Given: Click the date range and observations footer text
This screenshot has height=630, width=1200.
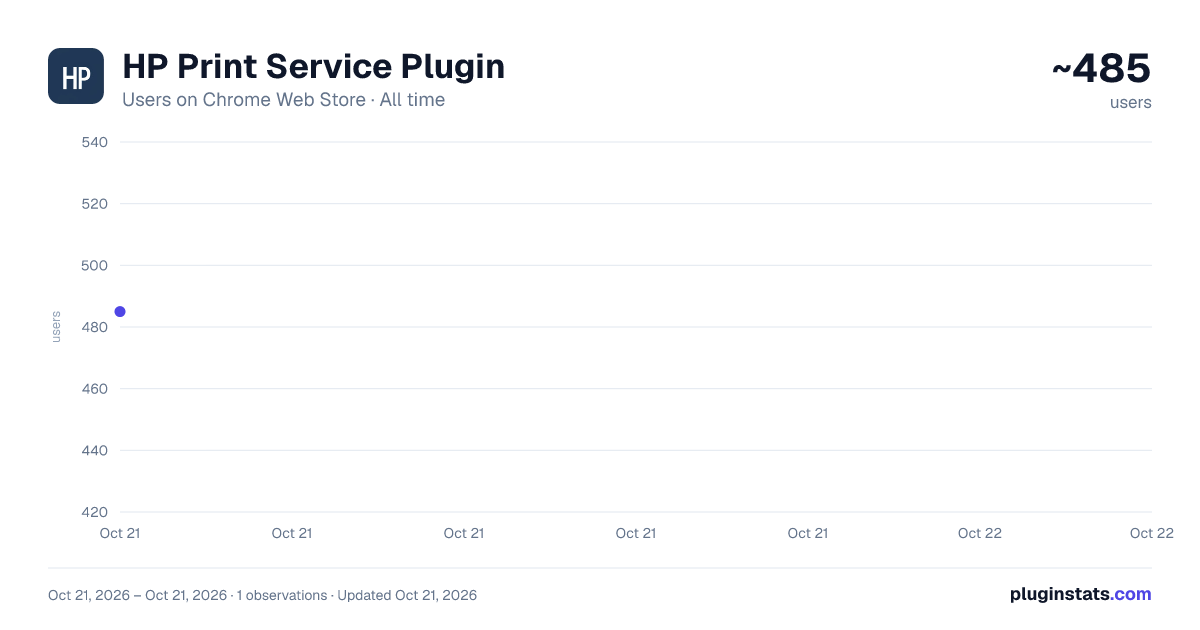Looking at the screenshot, I should [x=262, y=595].
